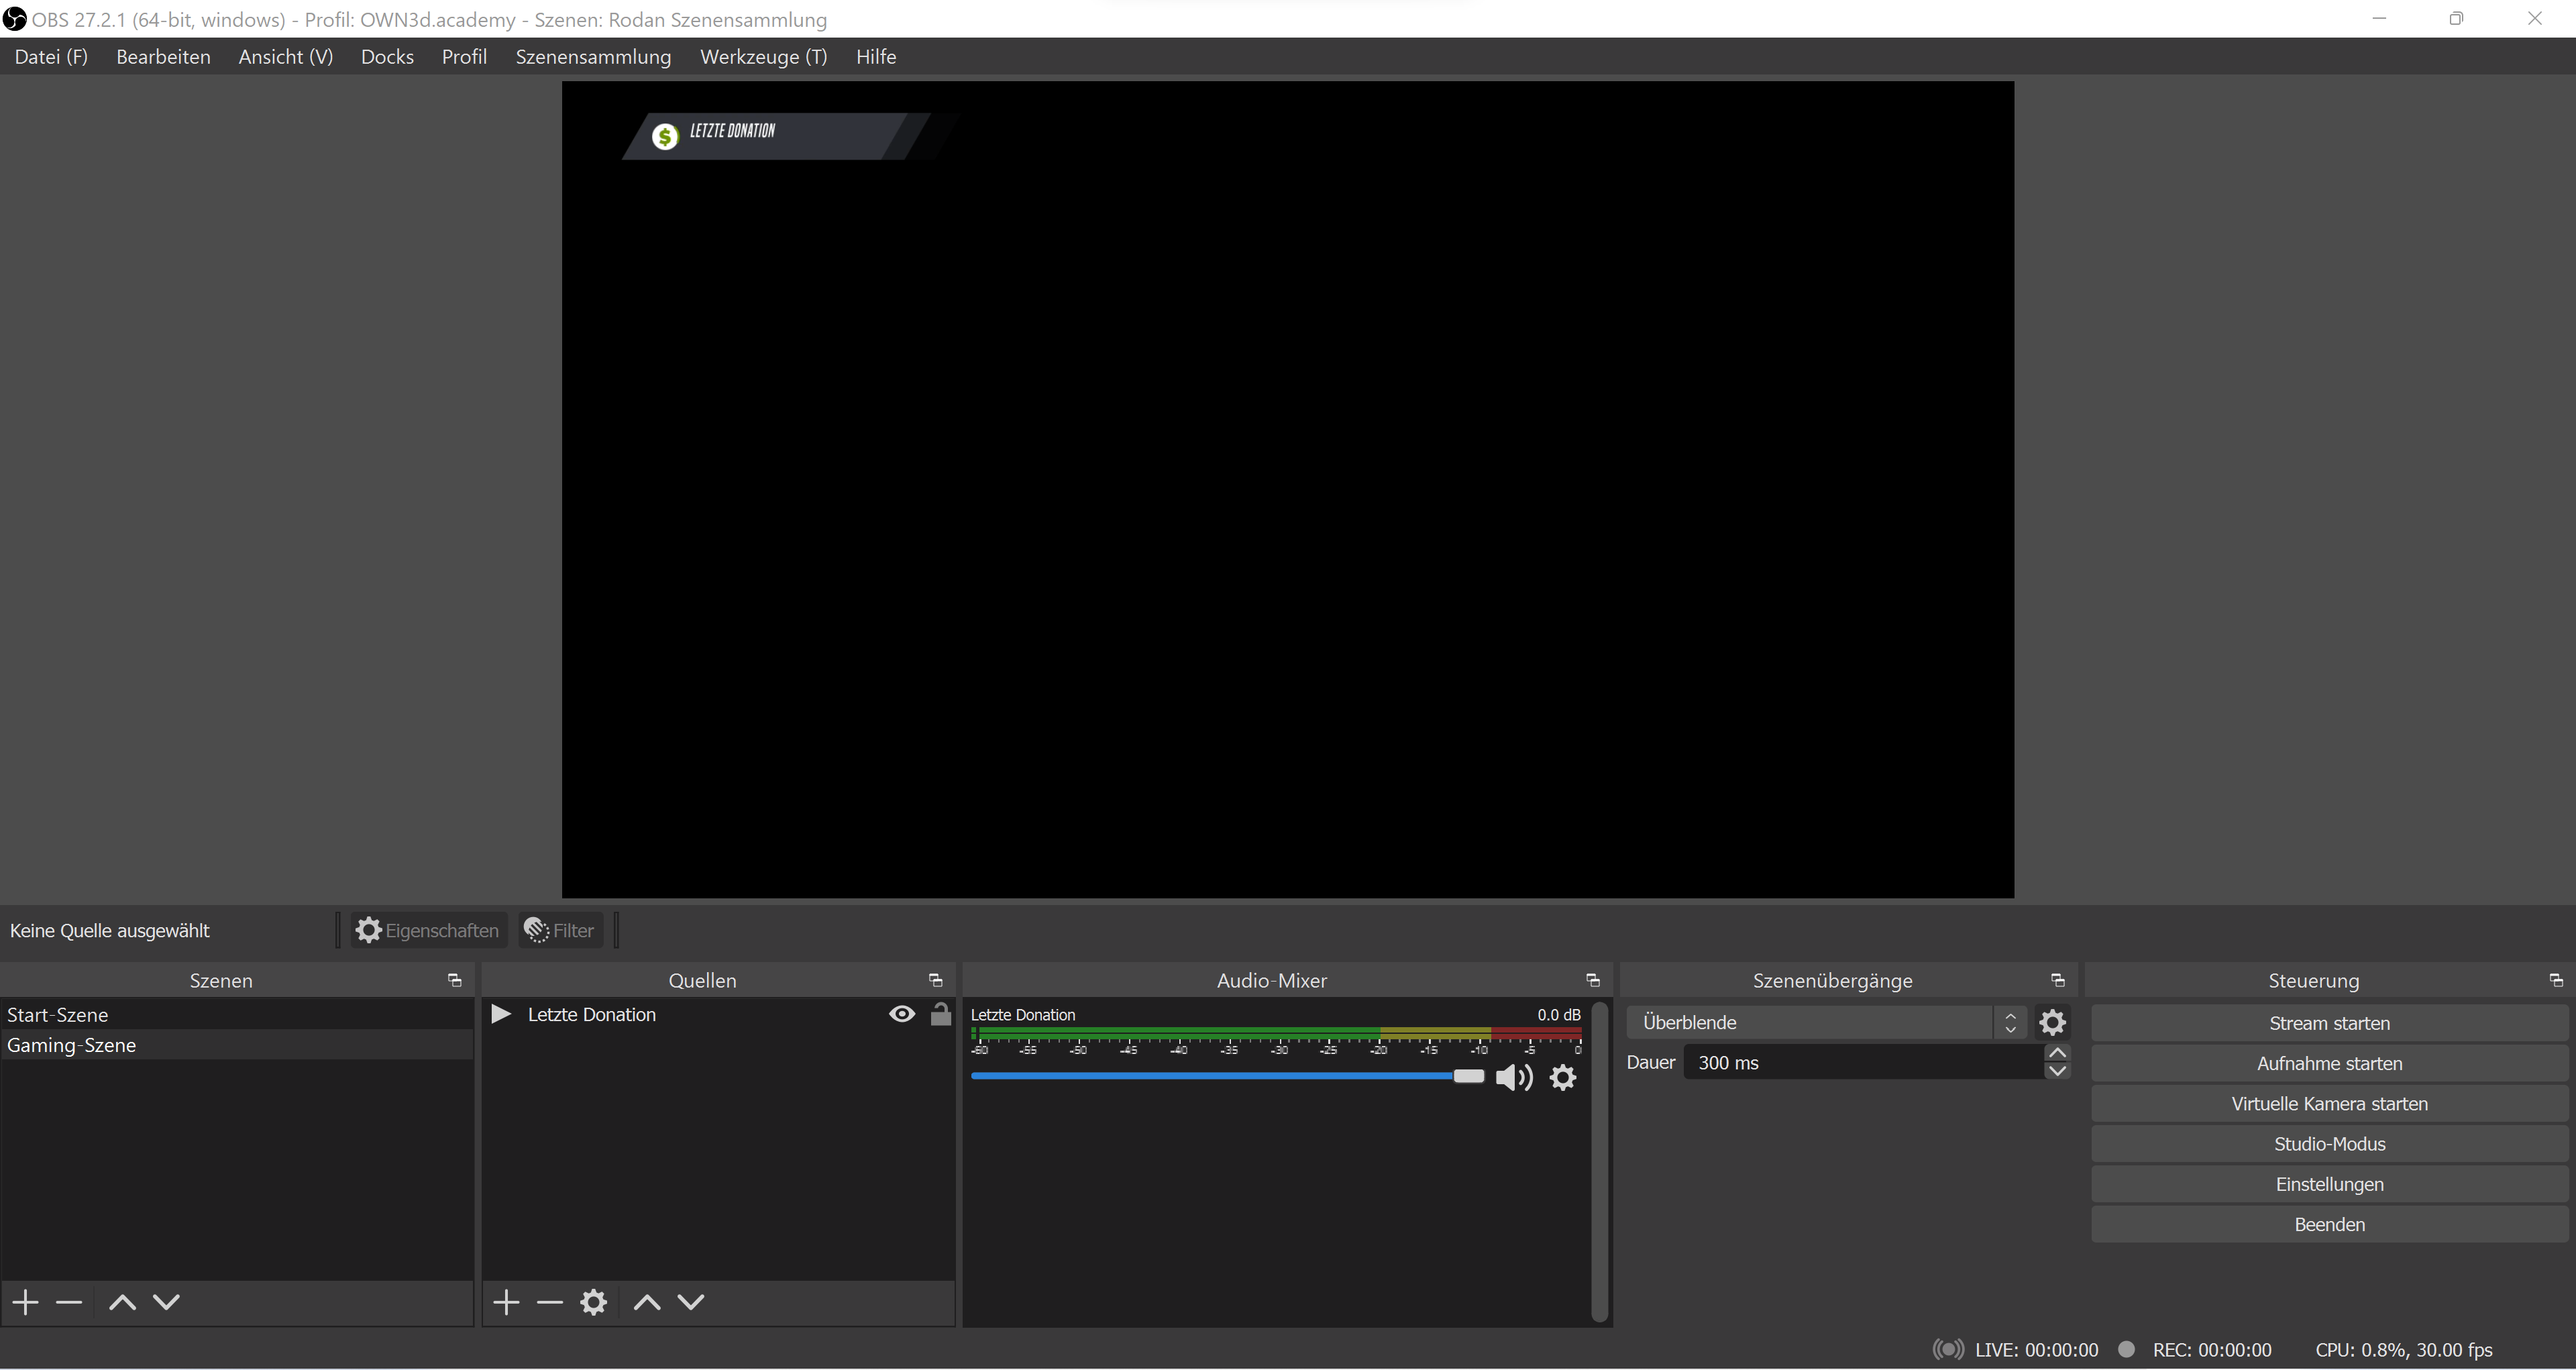Mute Letzte Donation audio speaker icon

point(1514,1077)
